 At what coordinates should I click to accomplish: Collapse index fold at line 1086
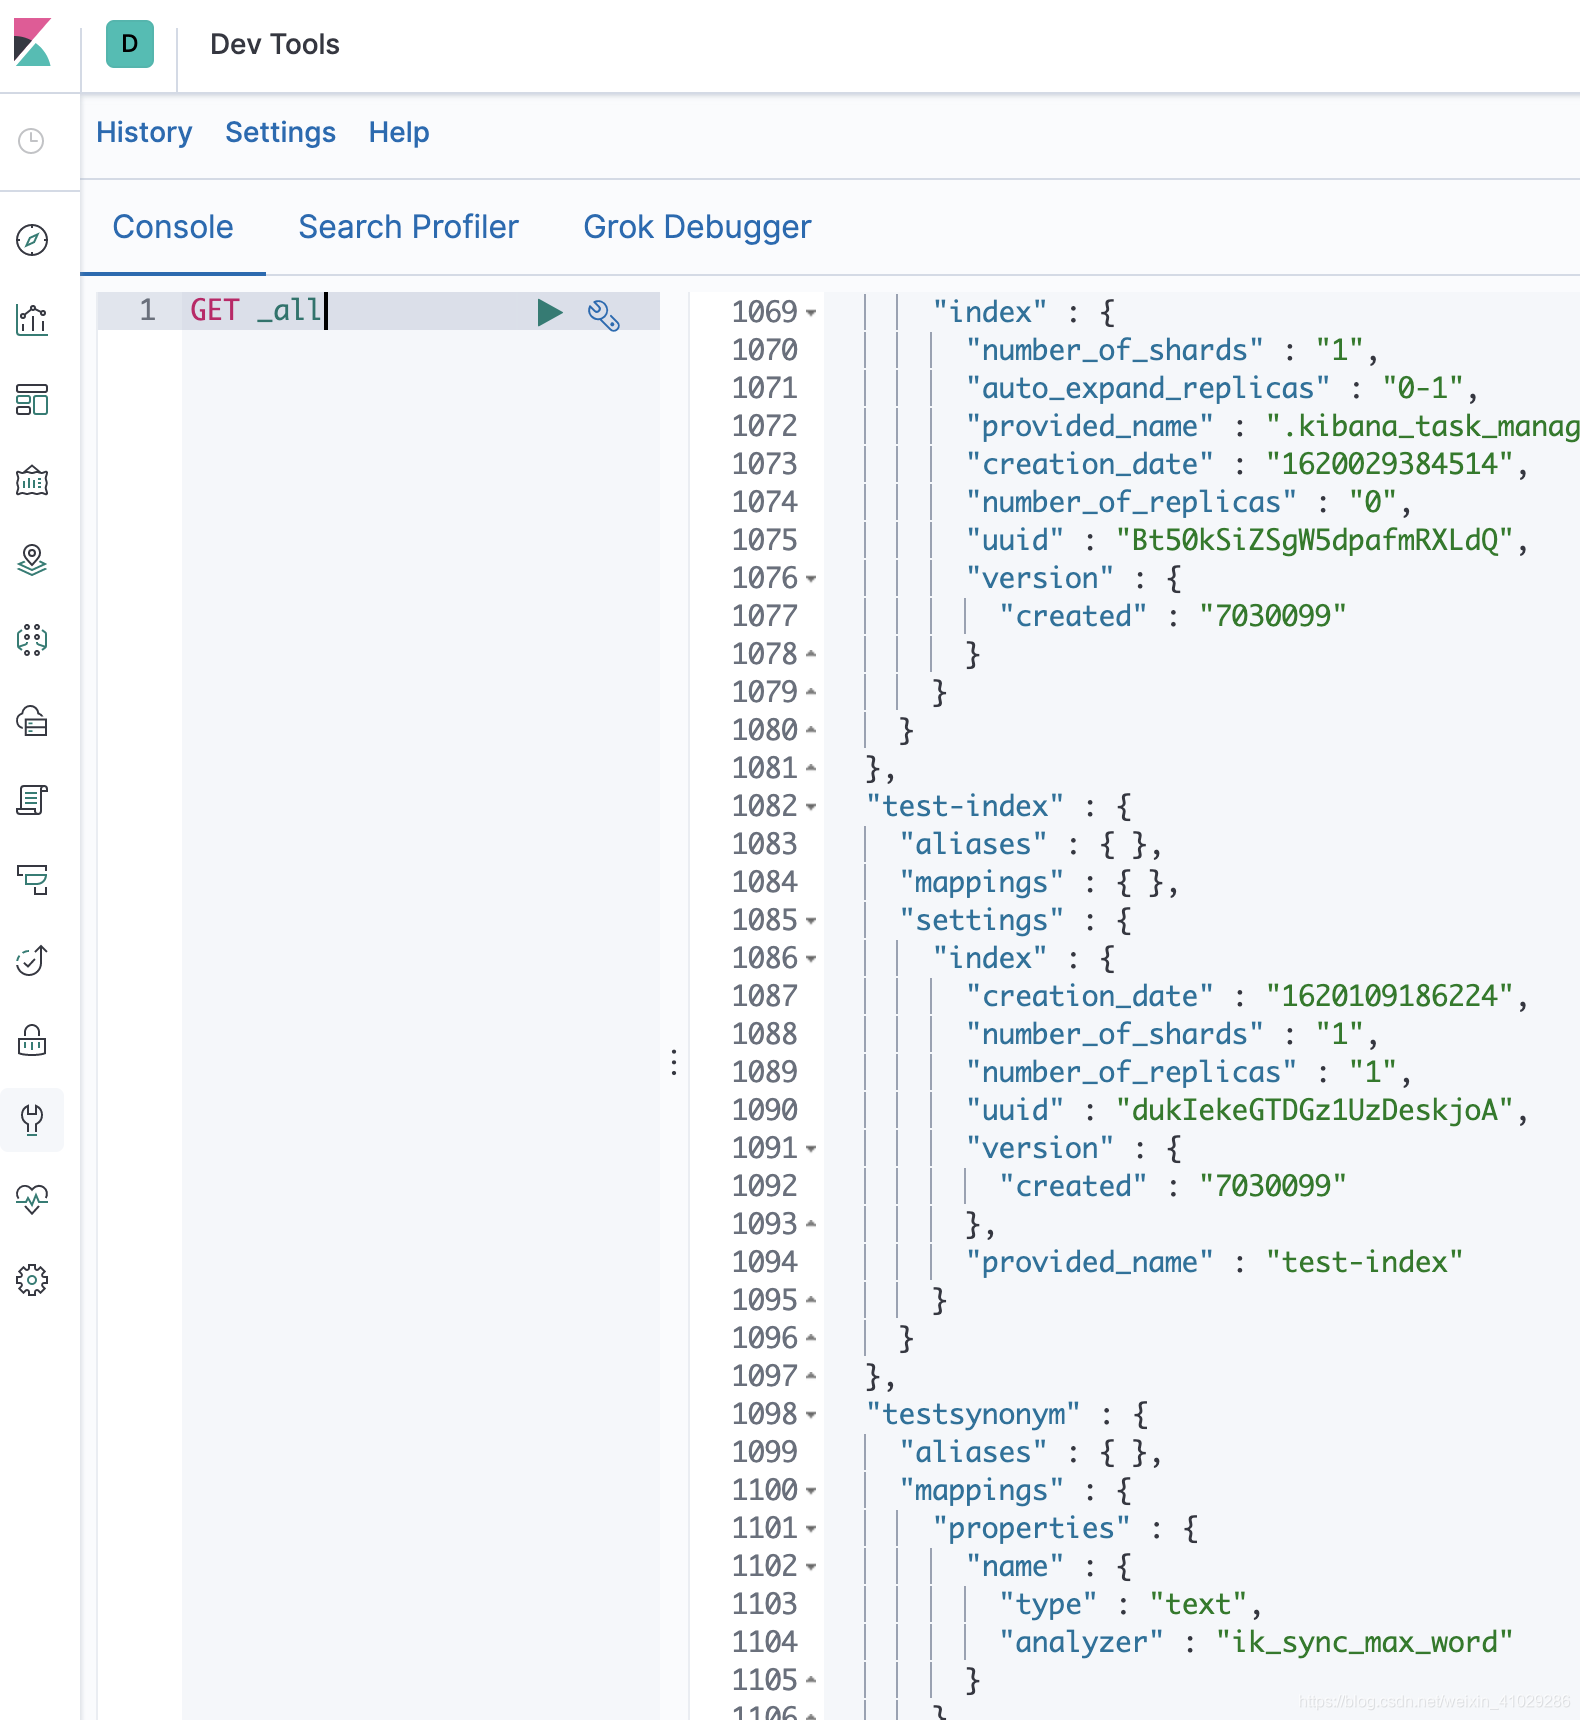[x=811, y=959]
